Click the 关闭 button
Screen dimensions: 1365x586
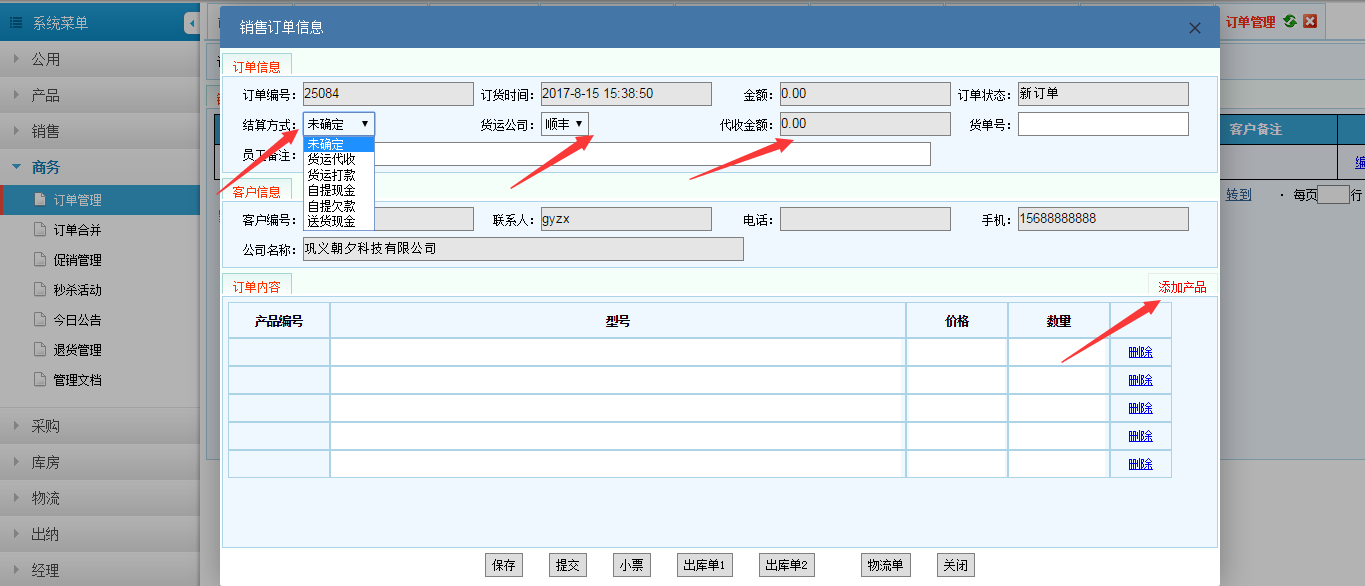[x=955, y=565]
